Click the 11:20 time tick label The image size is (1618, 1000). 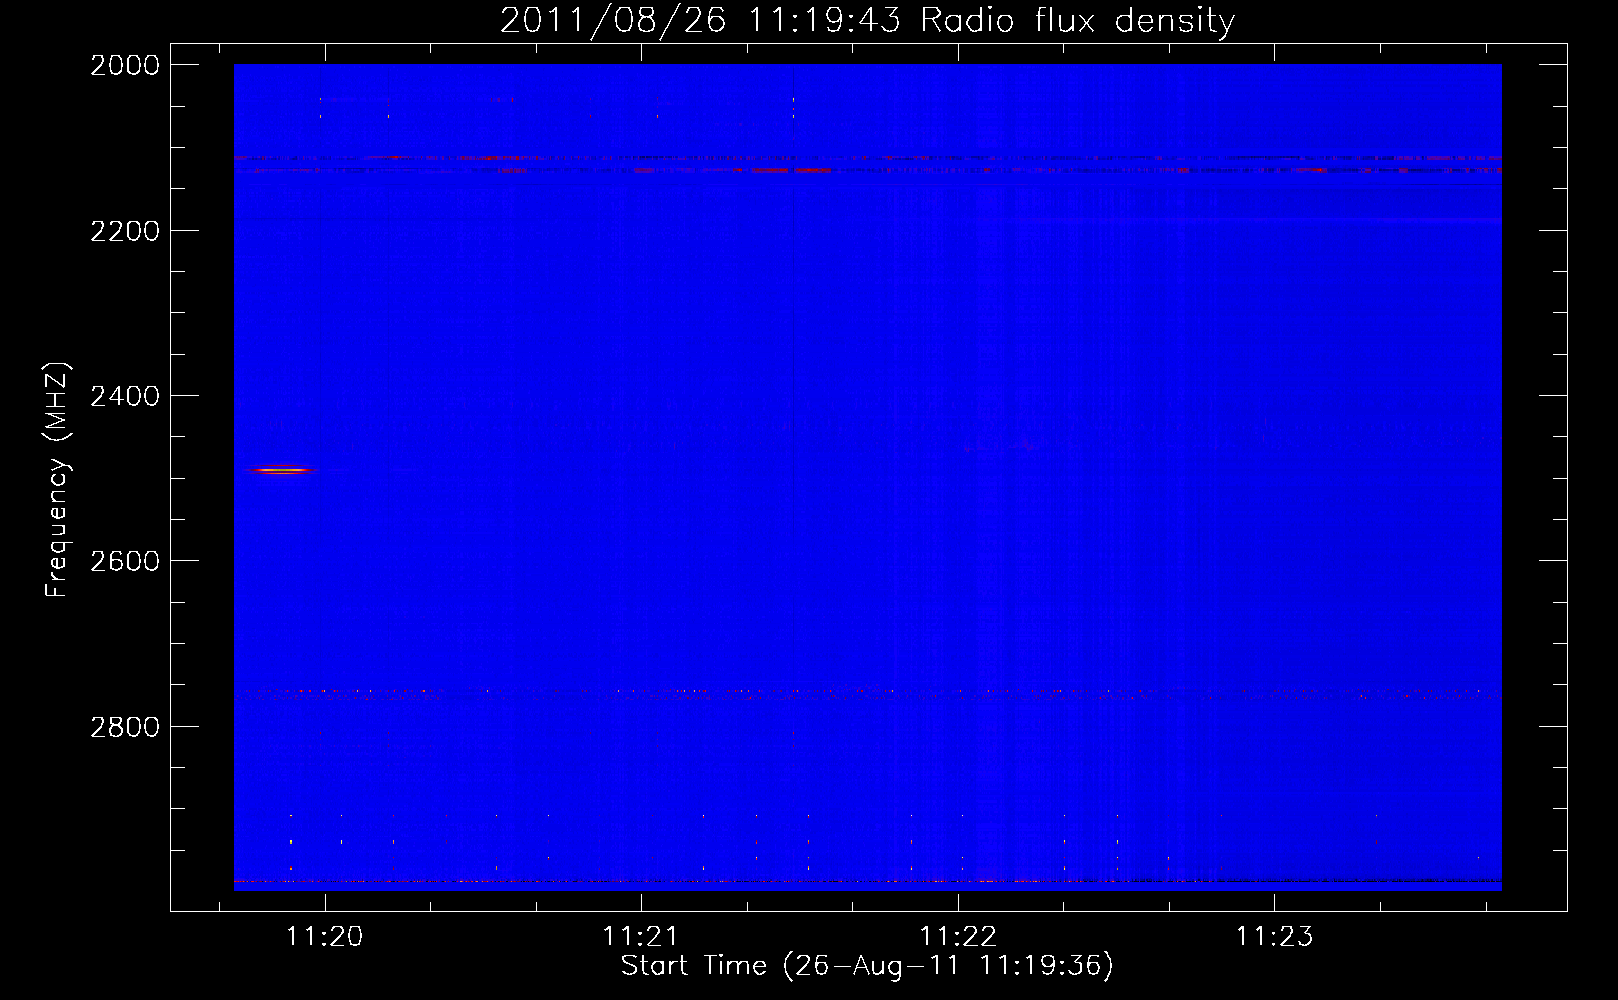(325, 936)
